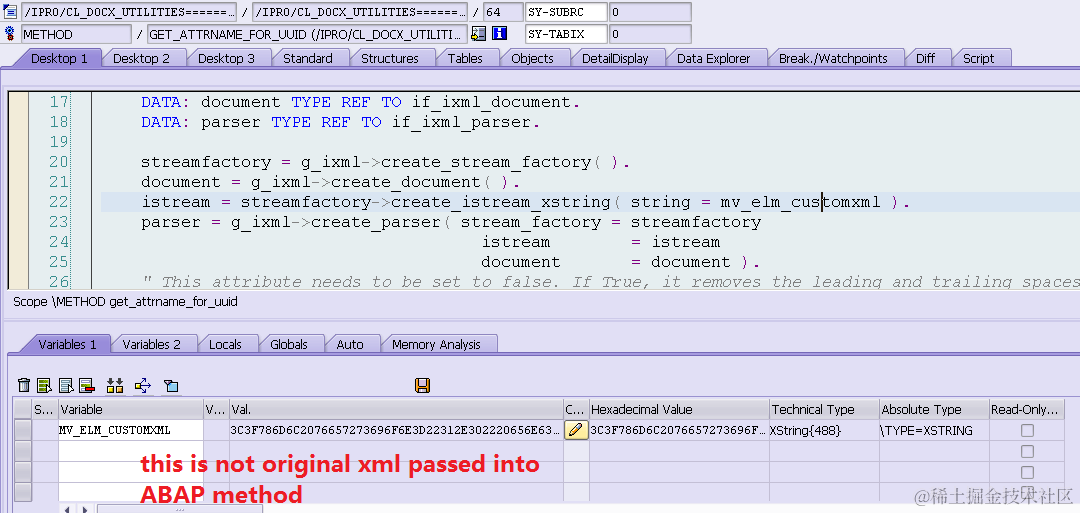
Task: Click the Variable column header
Action: click(131, 410)
